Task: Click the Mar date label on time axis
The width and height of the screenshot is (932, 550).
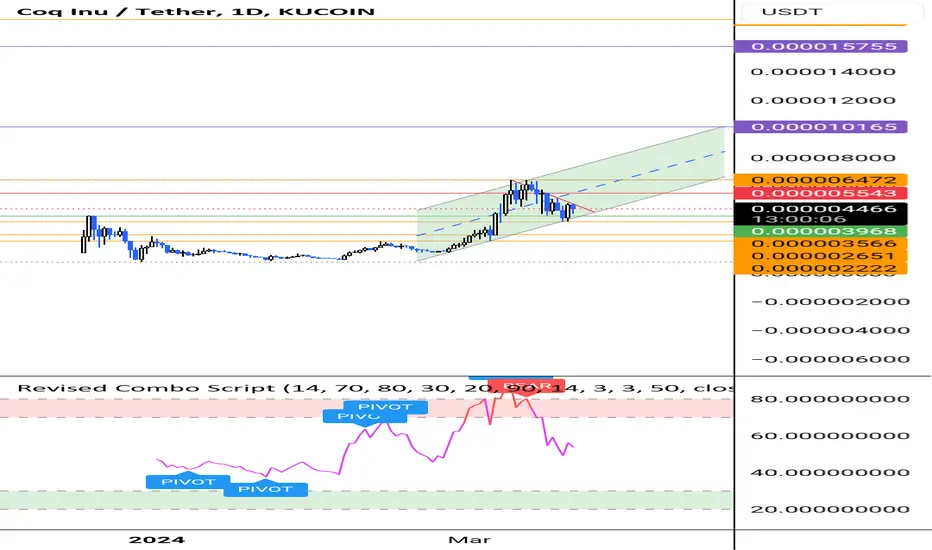Action: [x=470, y=539]
